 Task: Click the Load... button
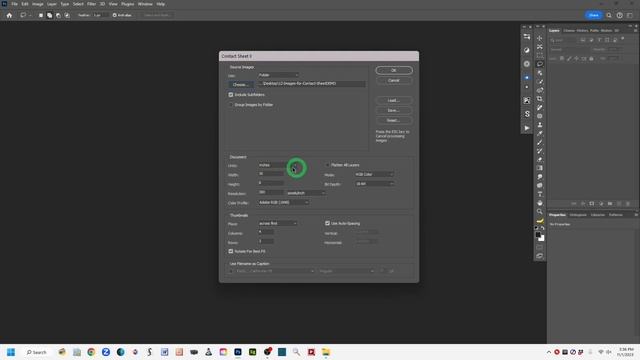[x=394, y=100]
